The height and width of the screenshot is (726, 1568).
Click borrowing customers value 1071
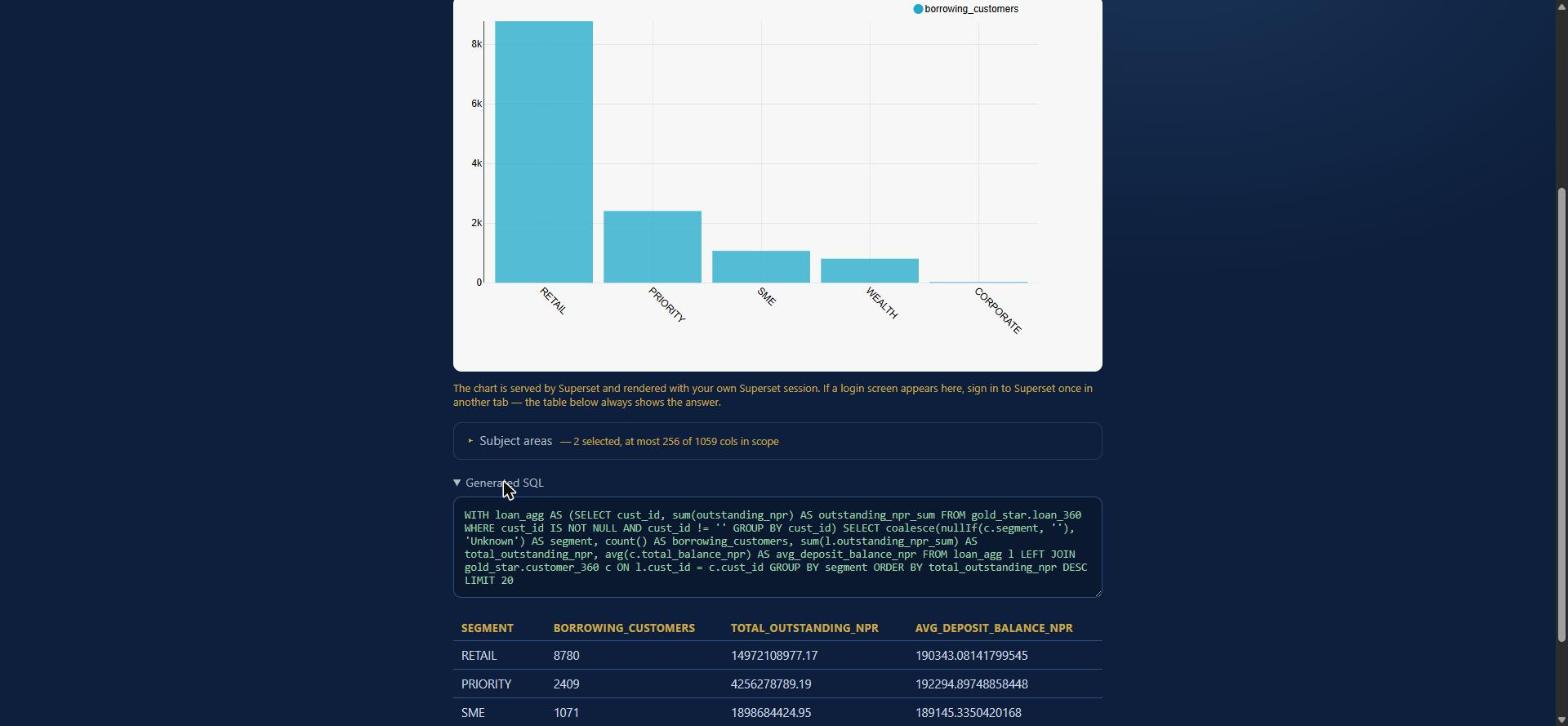pos(566,713)
